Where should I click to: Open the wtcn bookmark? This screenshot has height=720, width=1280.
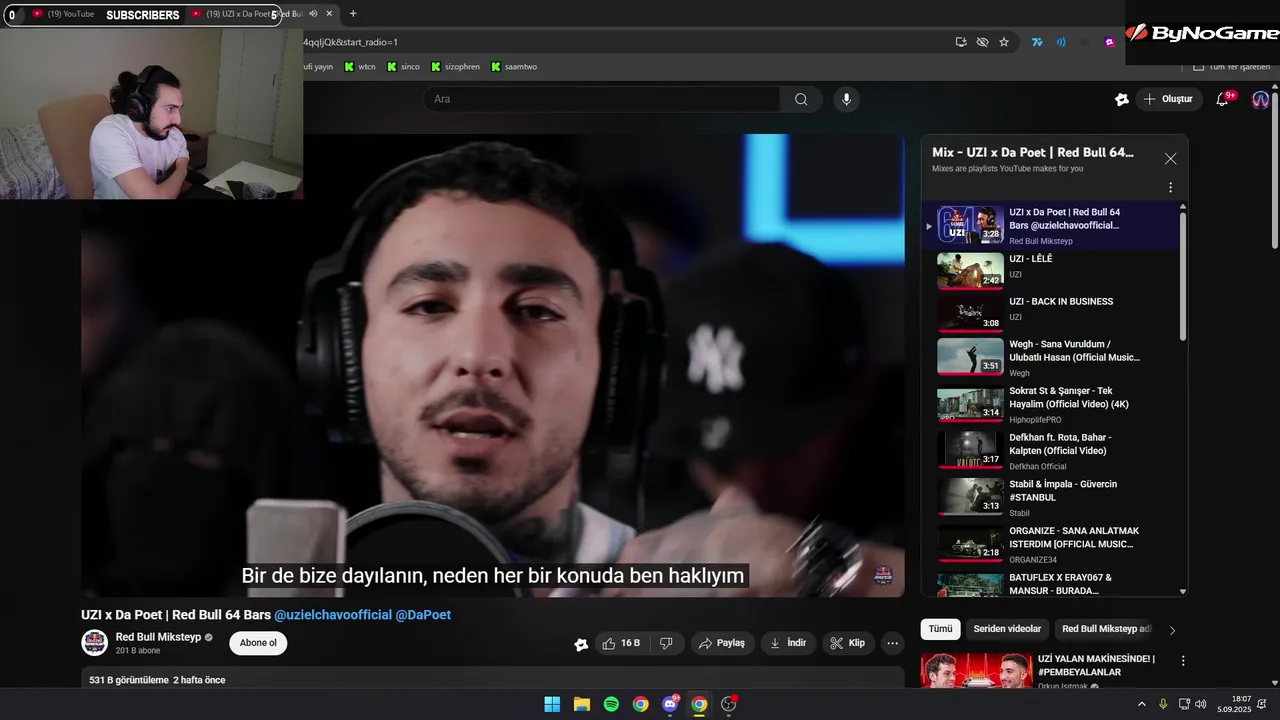click(360, 67)
